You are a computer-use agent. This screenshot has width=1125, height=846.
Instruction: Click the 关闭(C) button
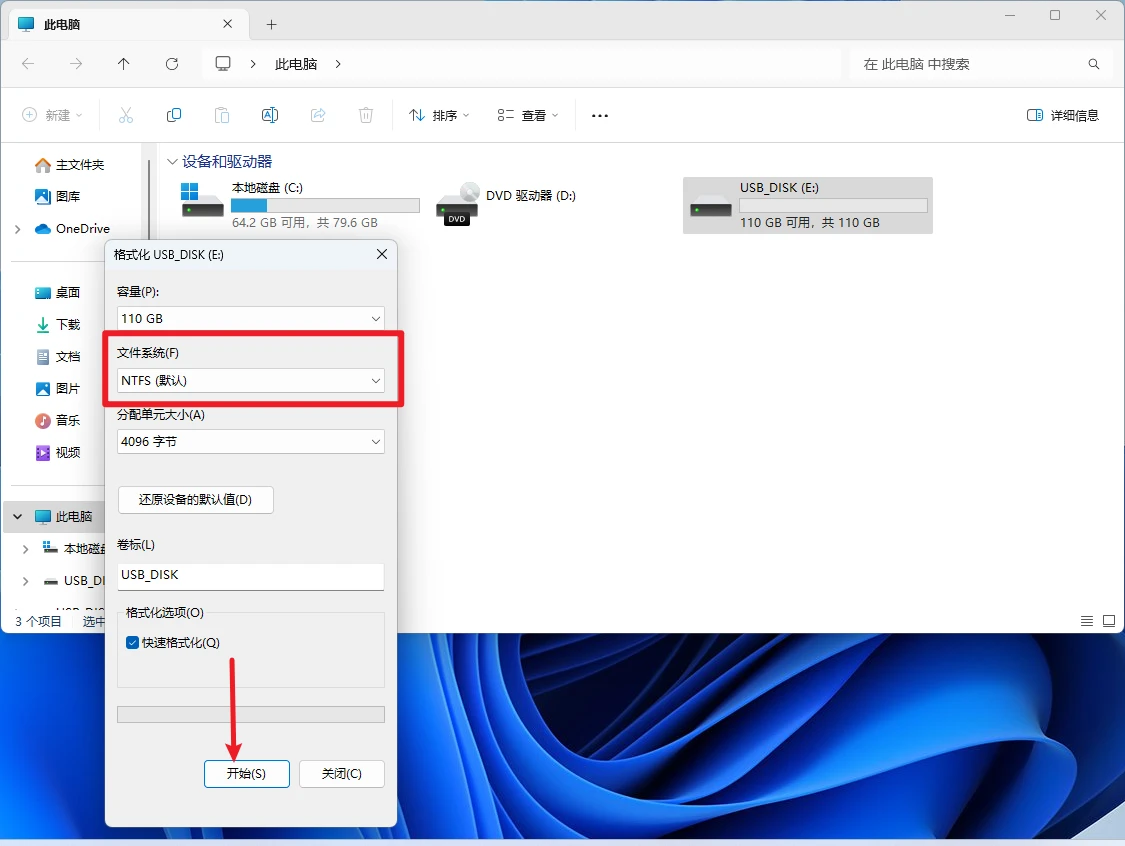point(342,774)
